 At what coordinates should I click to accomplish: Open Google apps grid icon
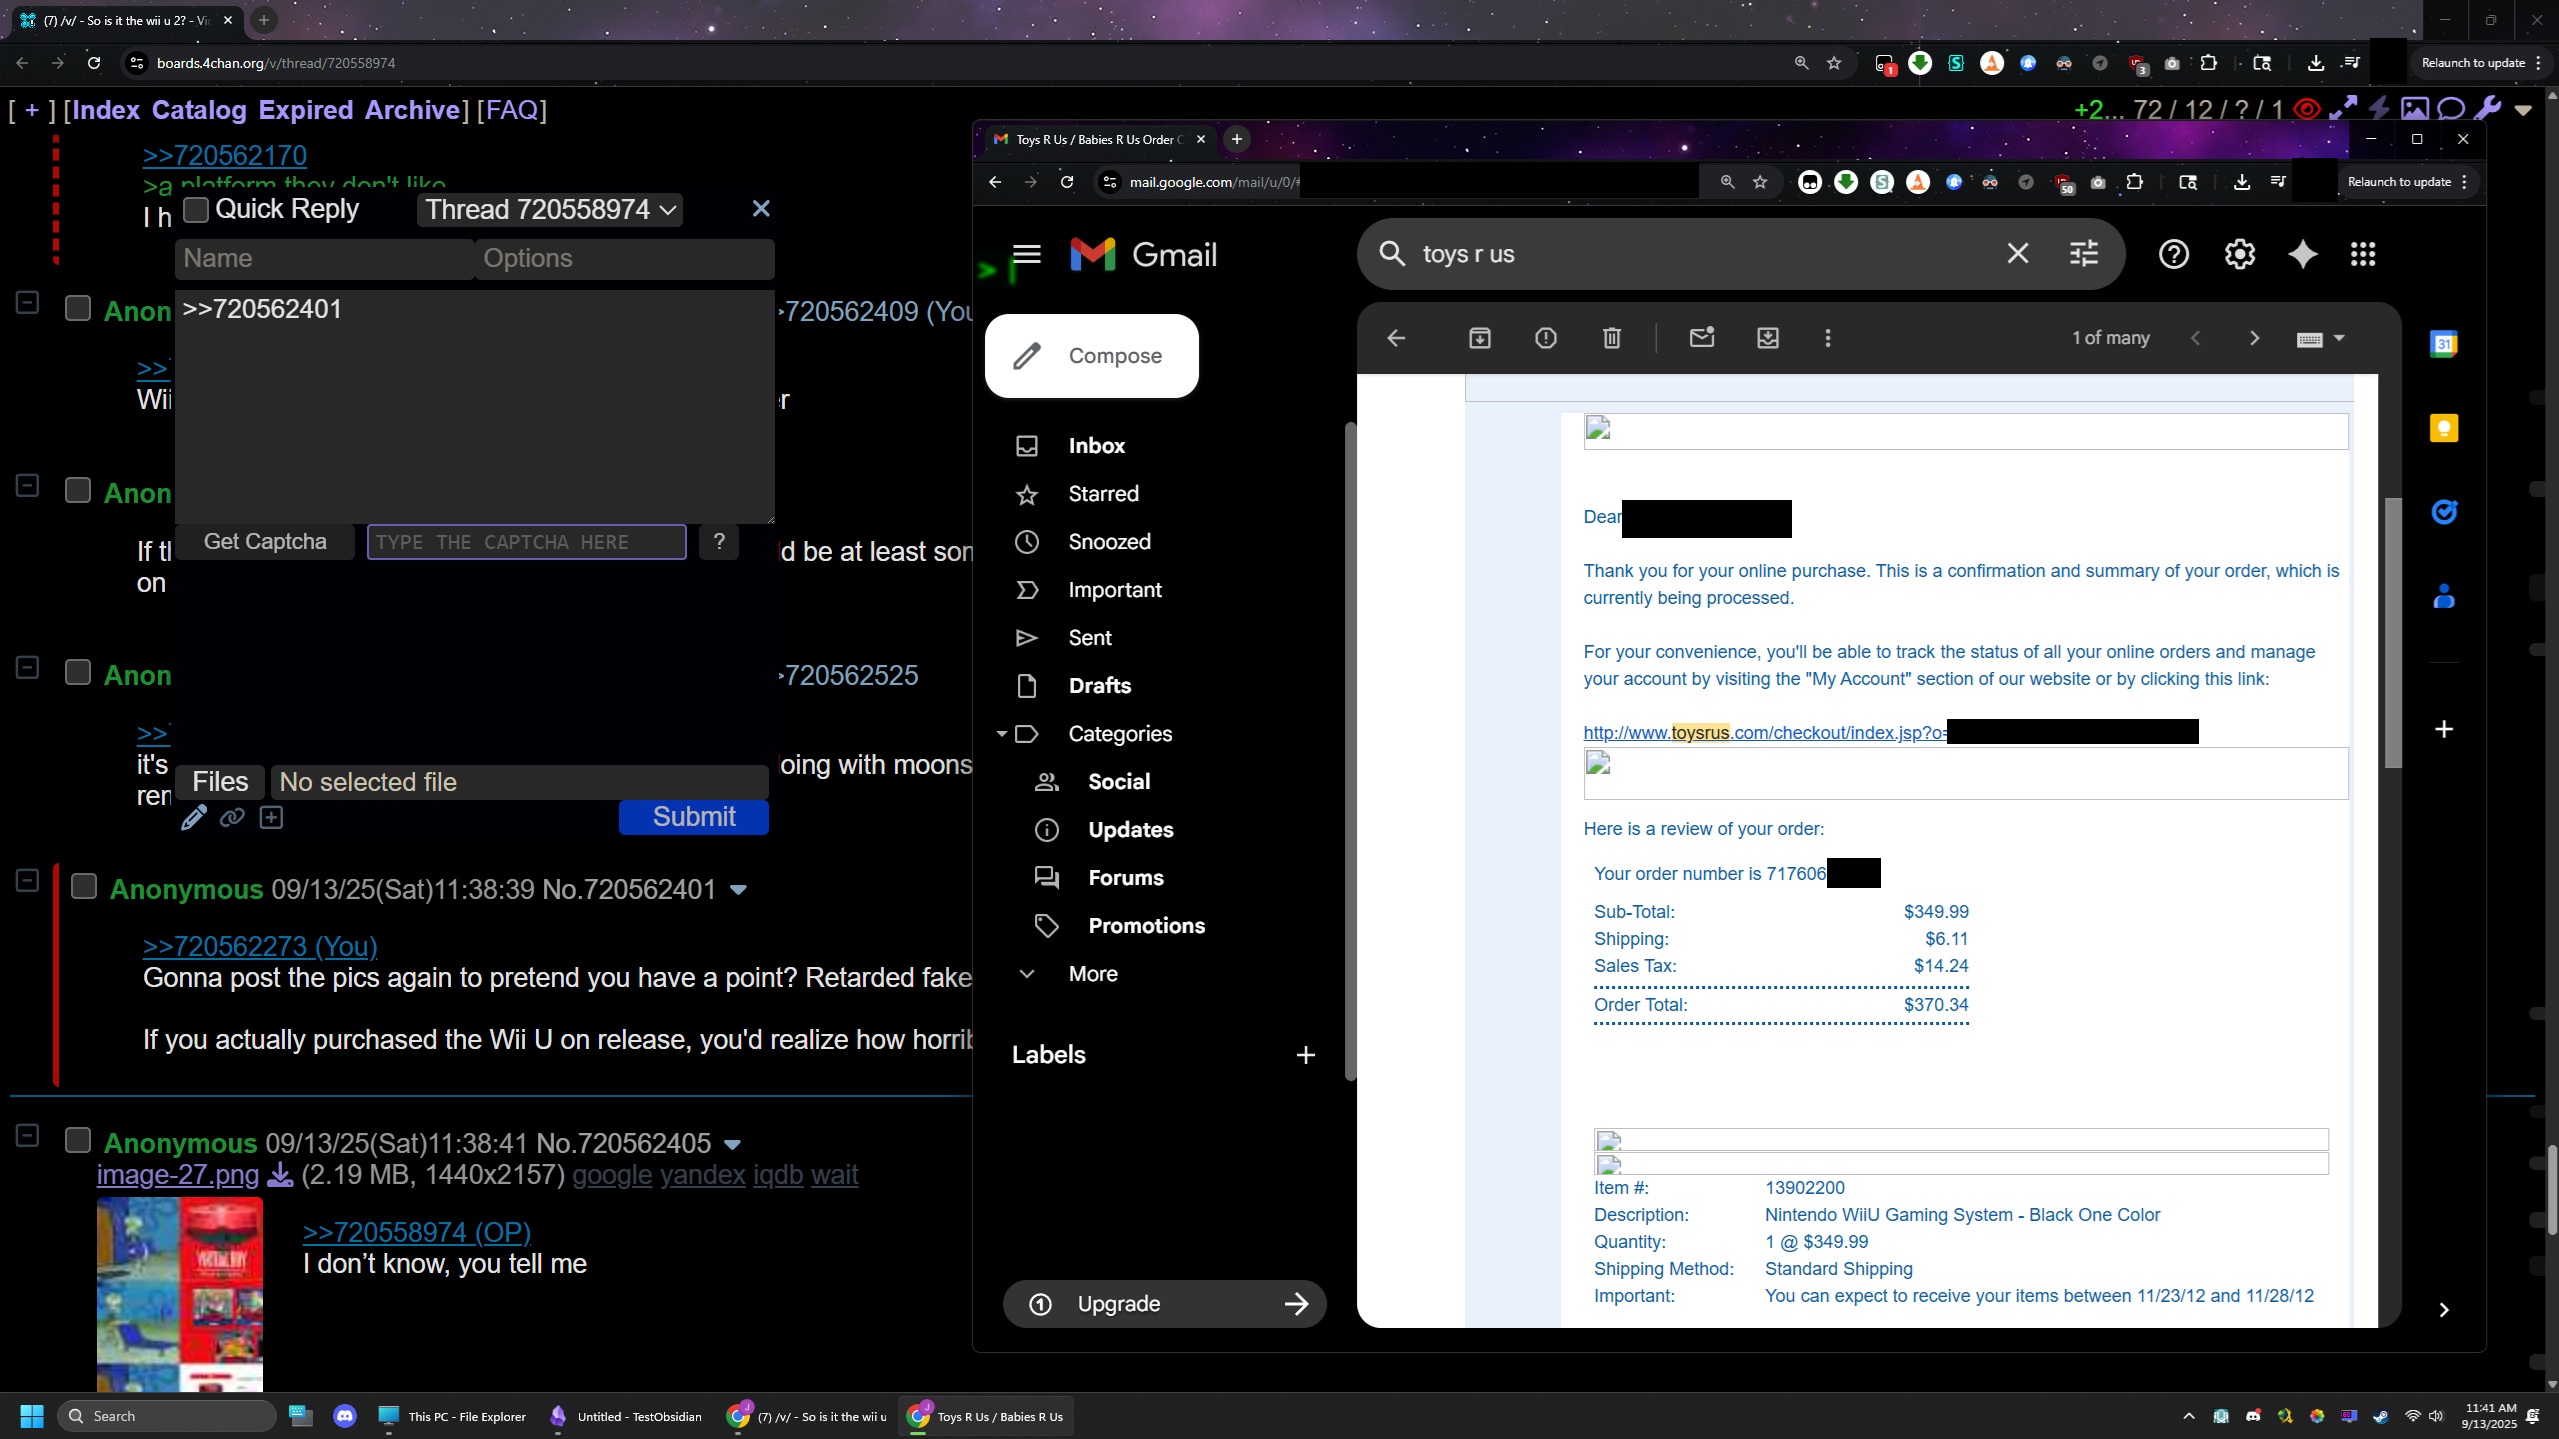2363,254
